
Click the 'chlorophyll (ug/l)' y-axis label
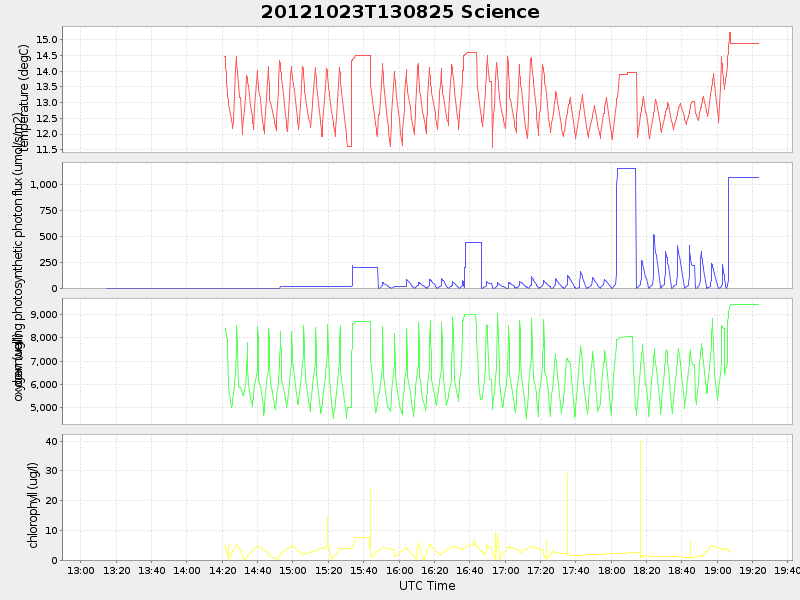point(34,506)
